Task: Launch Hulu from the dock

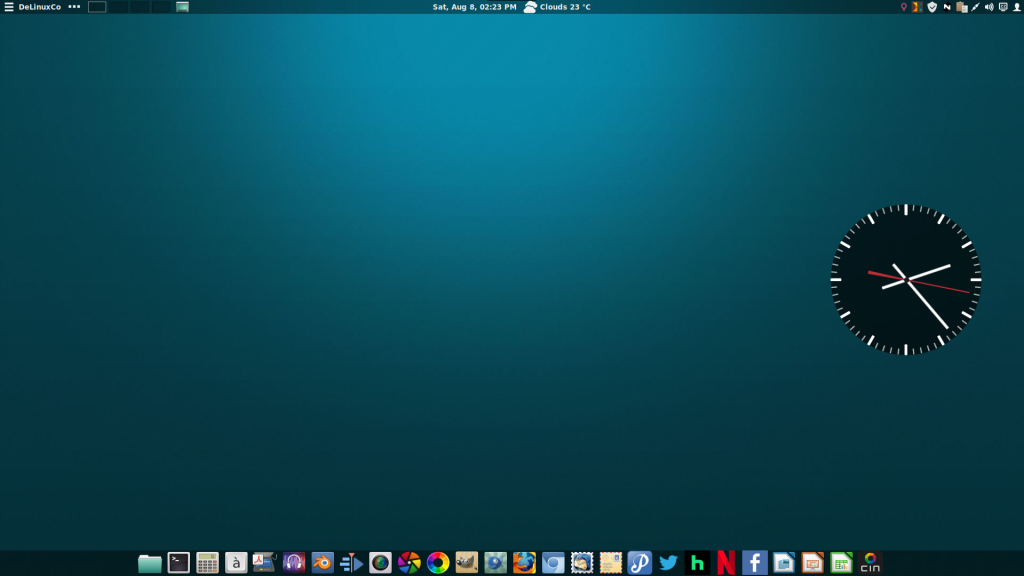Action: tap(697, 563)
